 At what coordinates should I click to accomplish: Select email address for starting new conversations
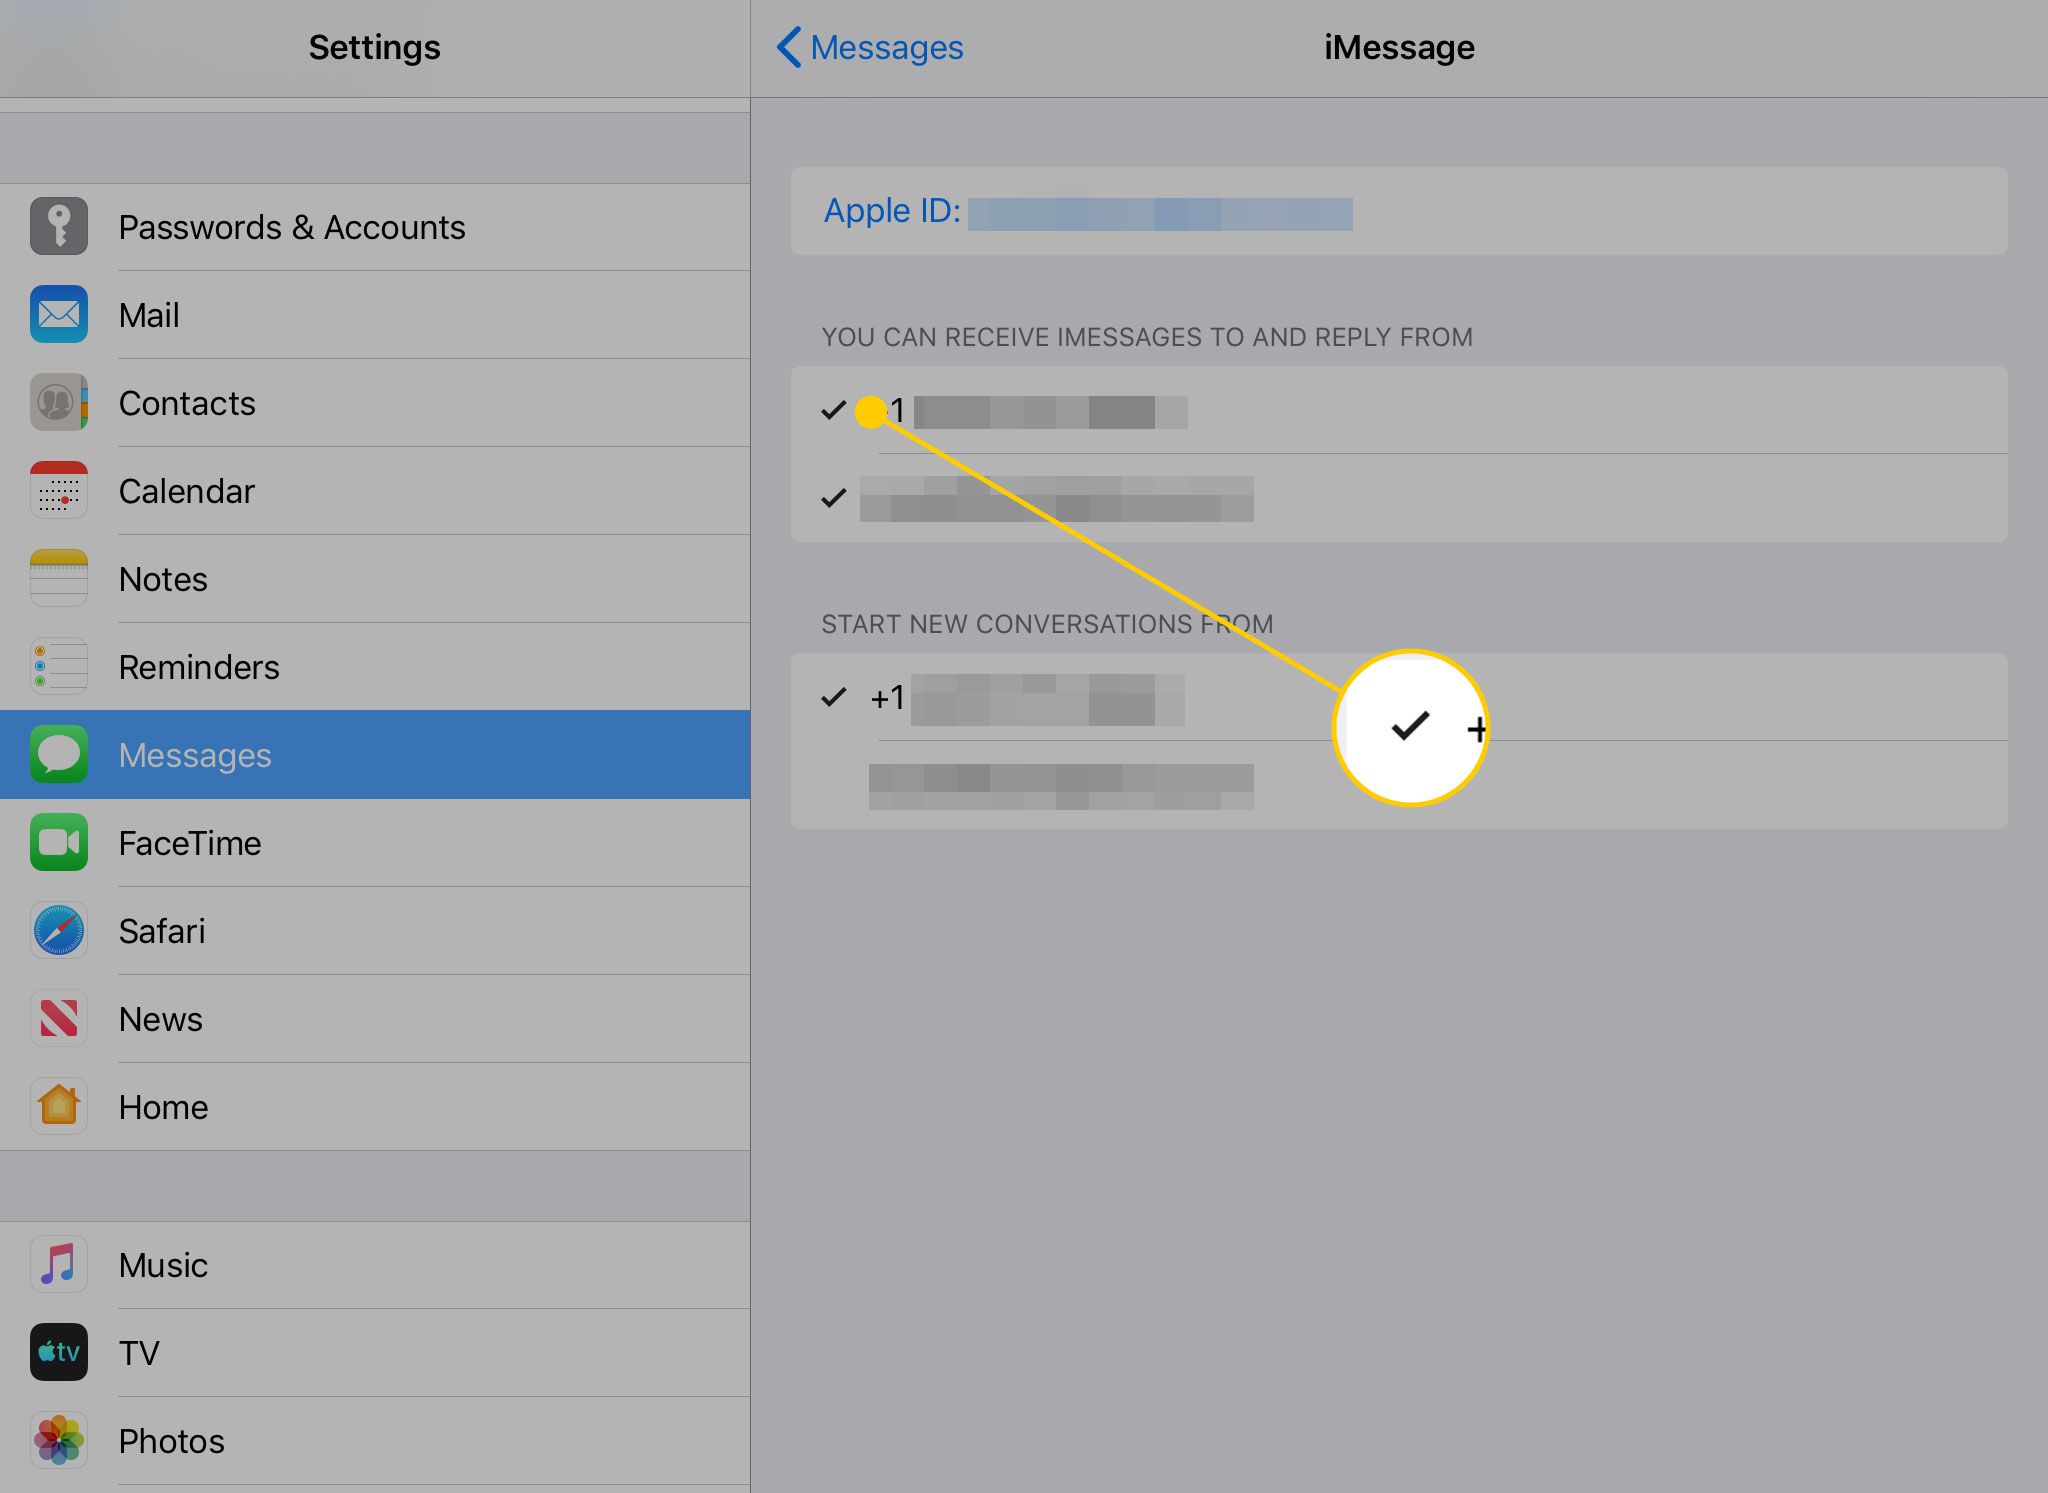tap(1399, 785)
